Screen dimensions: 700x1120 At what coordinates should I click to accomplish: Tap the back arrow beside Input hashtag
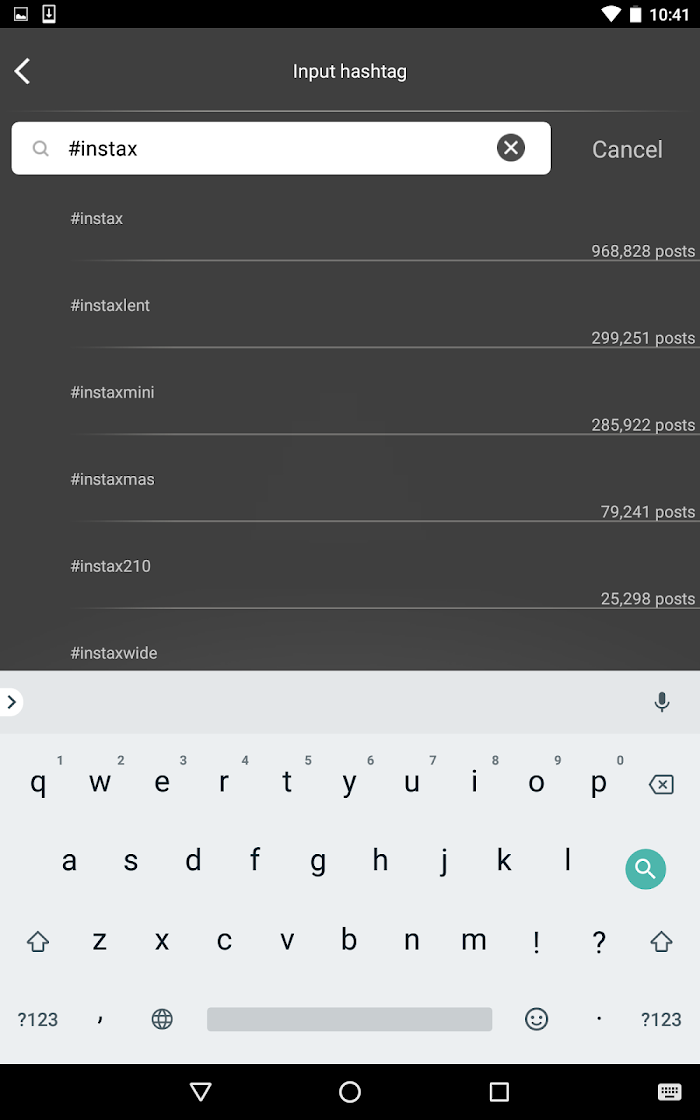(23, 71)
